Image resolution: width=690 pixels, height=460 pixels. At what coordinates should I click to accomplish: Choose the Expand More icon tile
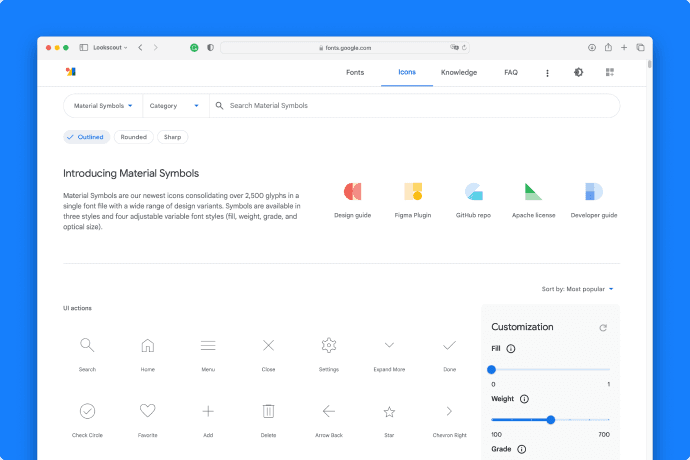point(389,345)
